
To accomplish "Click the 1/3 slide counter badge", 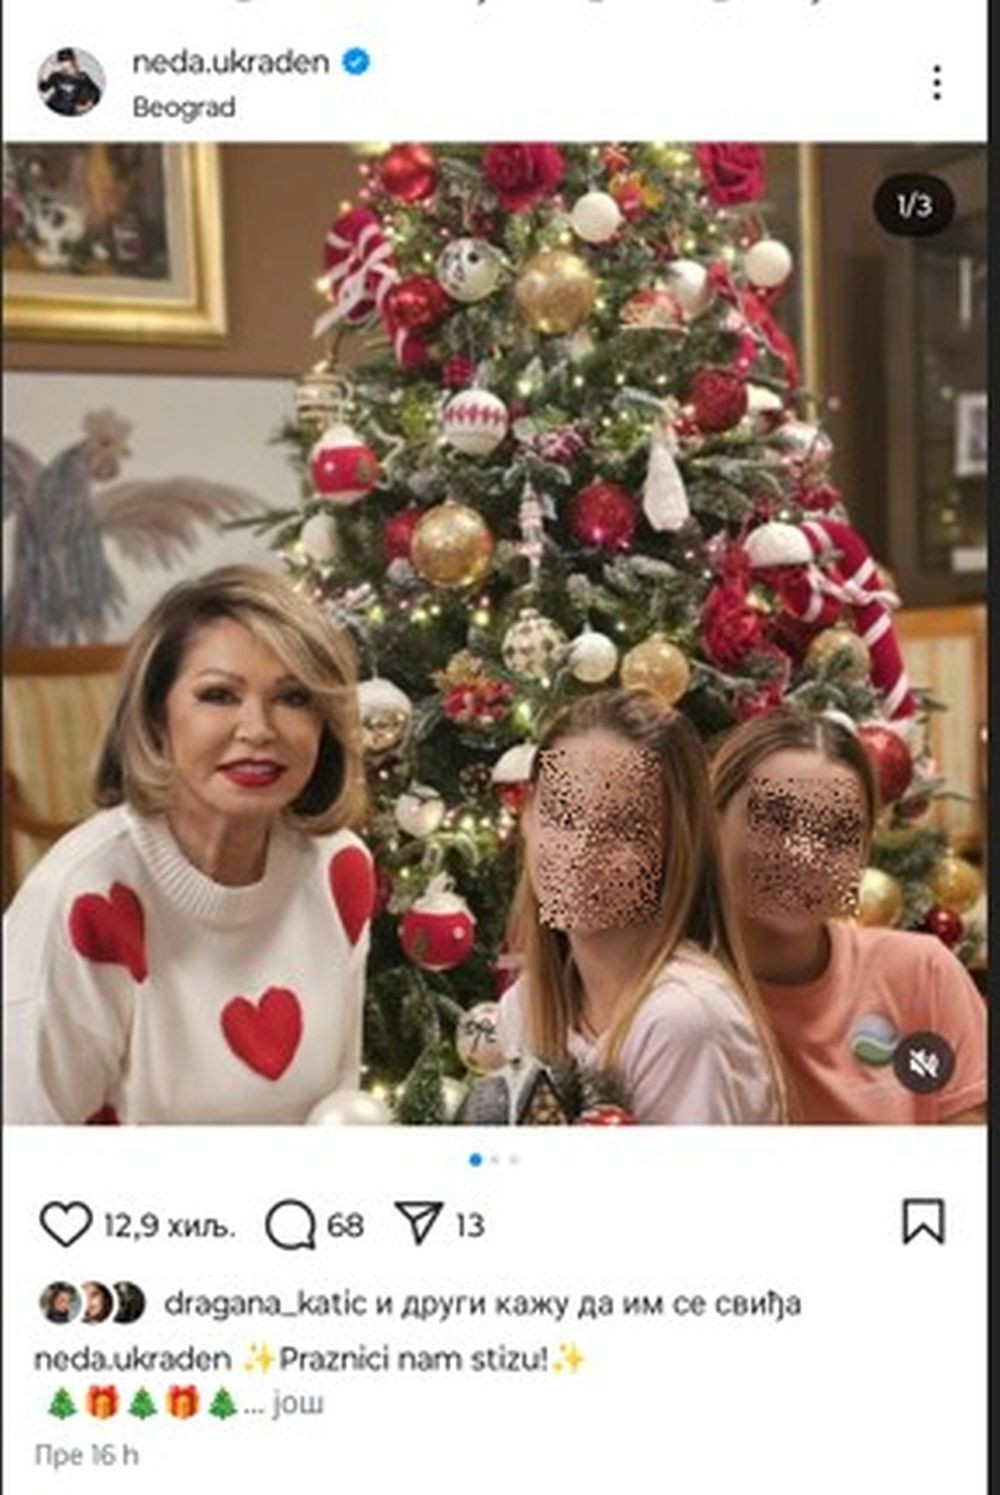I will (x=914, y=206).
